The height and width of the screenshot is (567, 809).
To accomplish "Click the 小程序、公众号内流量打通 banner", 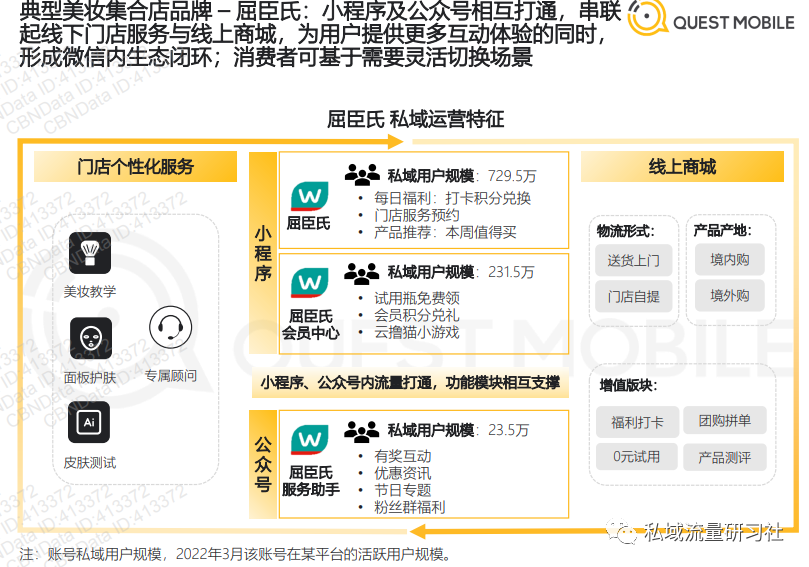I will click(410, 383).
